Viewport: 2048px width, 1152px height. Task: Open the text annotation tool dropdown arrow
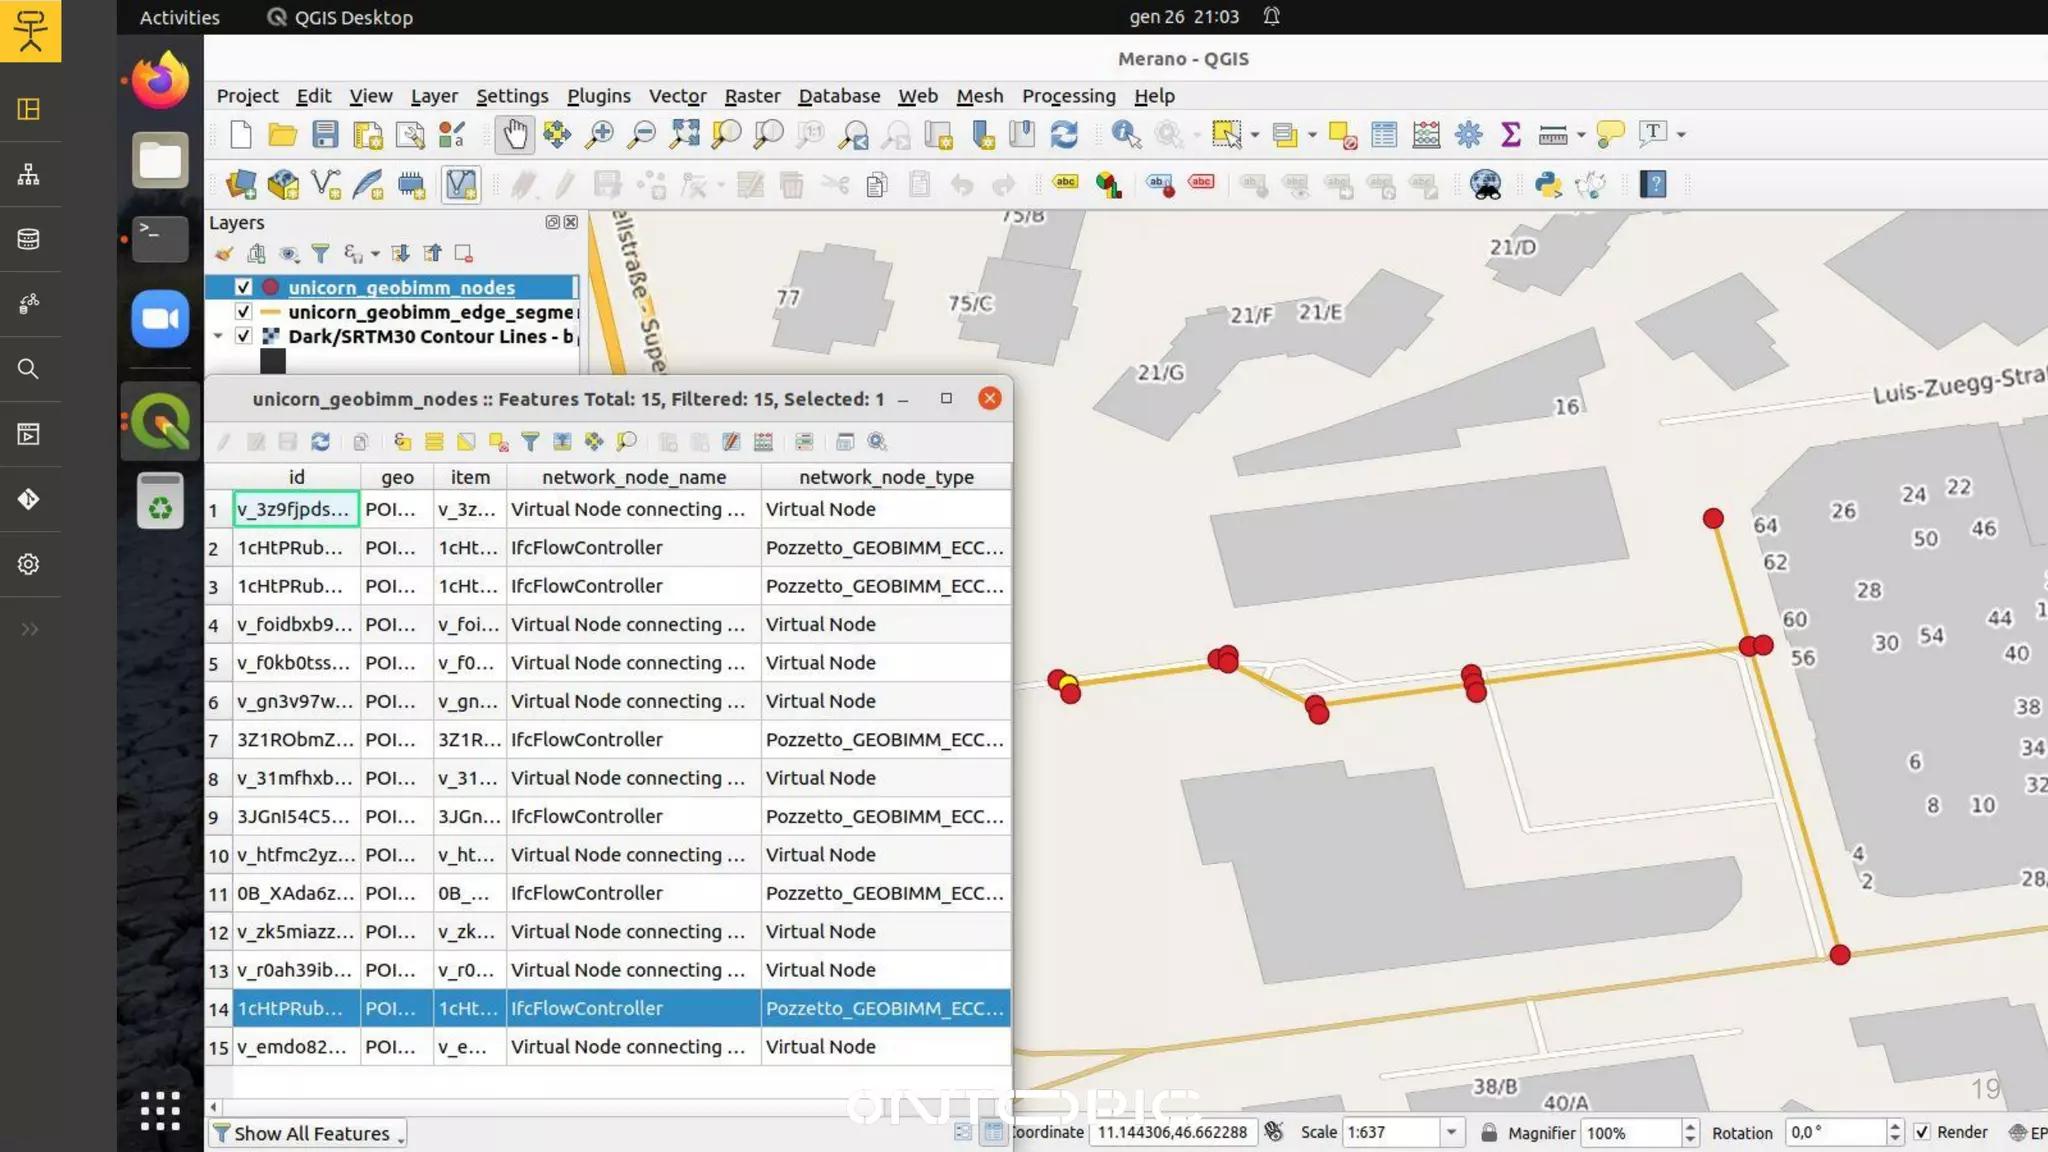(x=1682, y=134)
